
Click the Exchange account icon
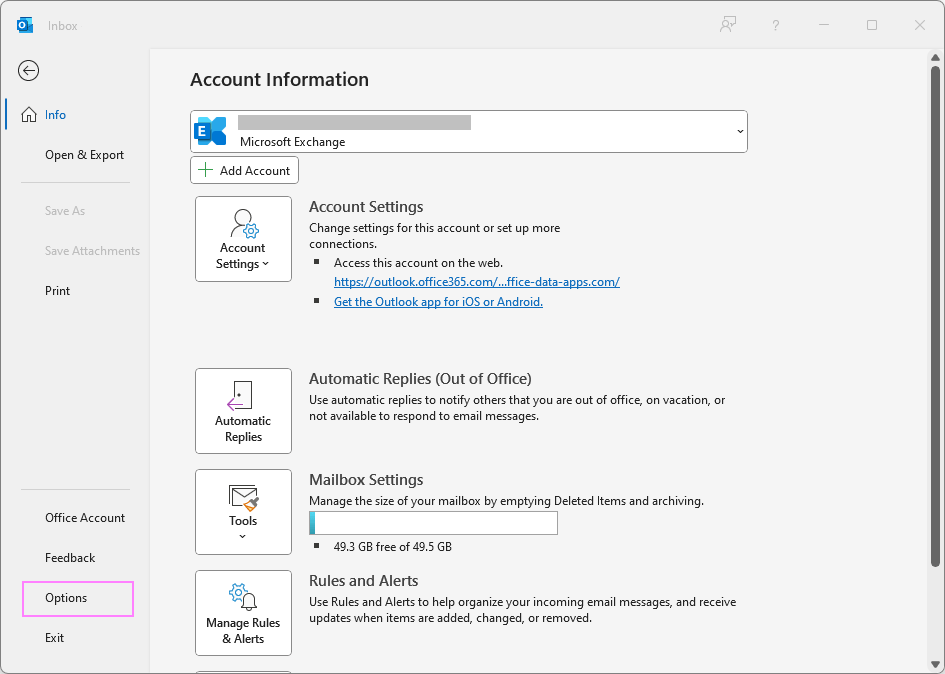click(211, 131)
